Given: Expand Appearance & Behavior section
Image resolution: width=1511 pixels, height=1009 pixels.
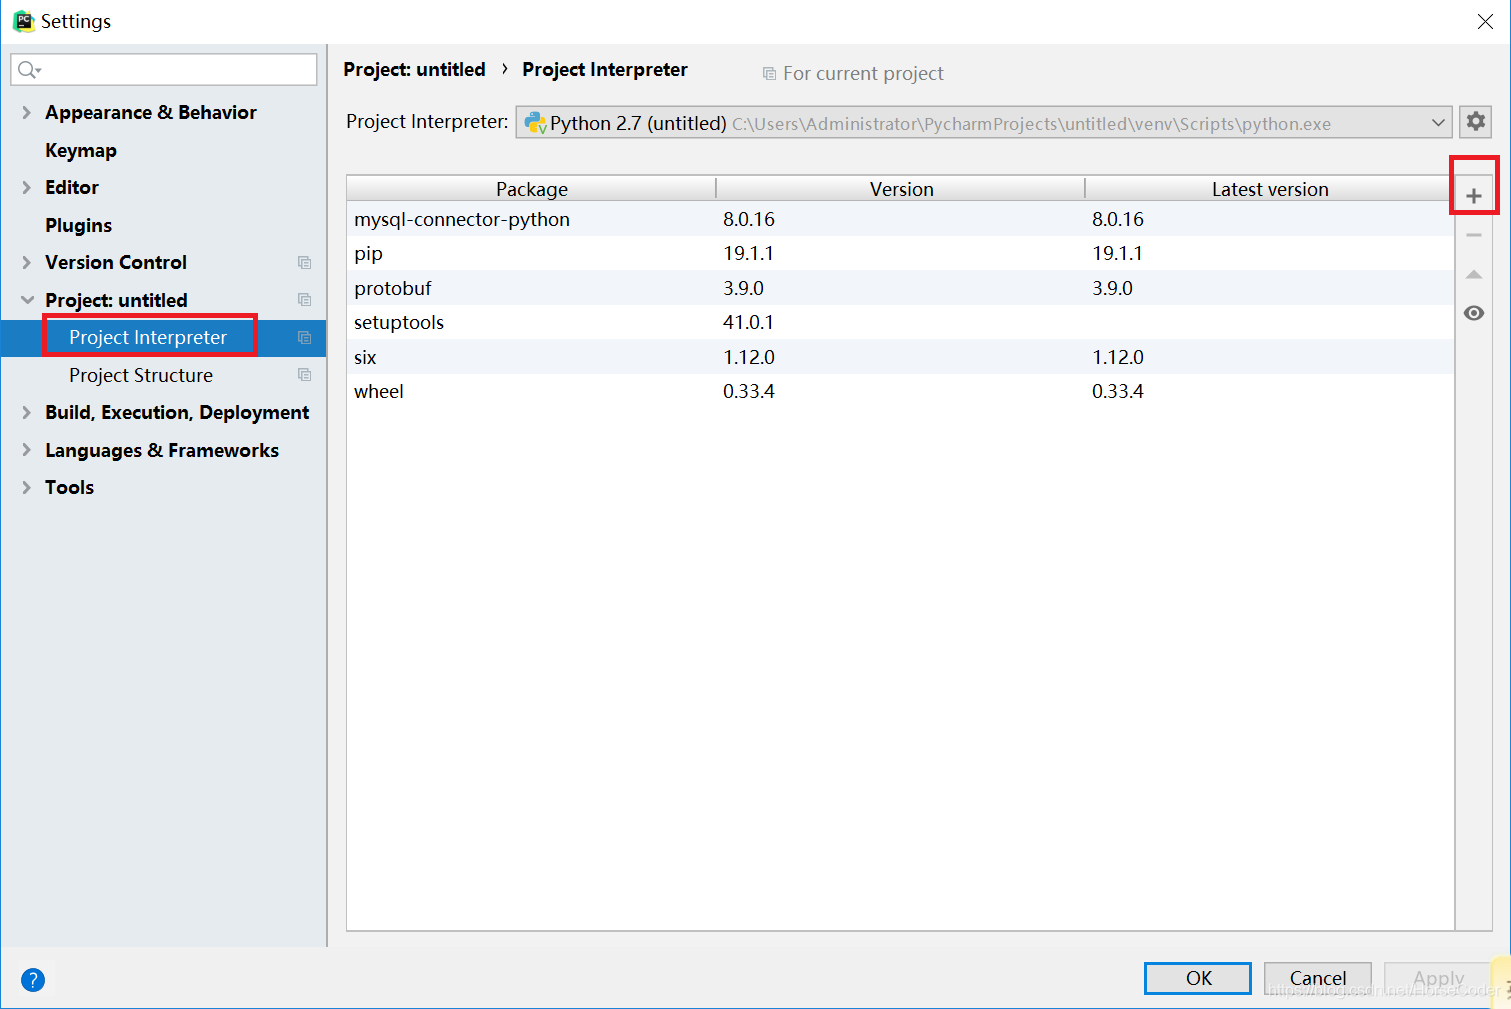Looking at the screenshot, I should (26, 112).
